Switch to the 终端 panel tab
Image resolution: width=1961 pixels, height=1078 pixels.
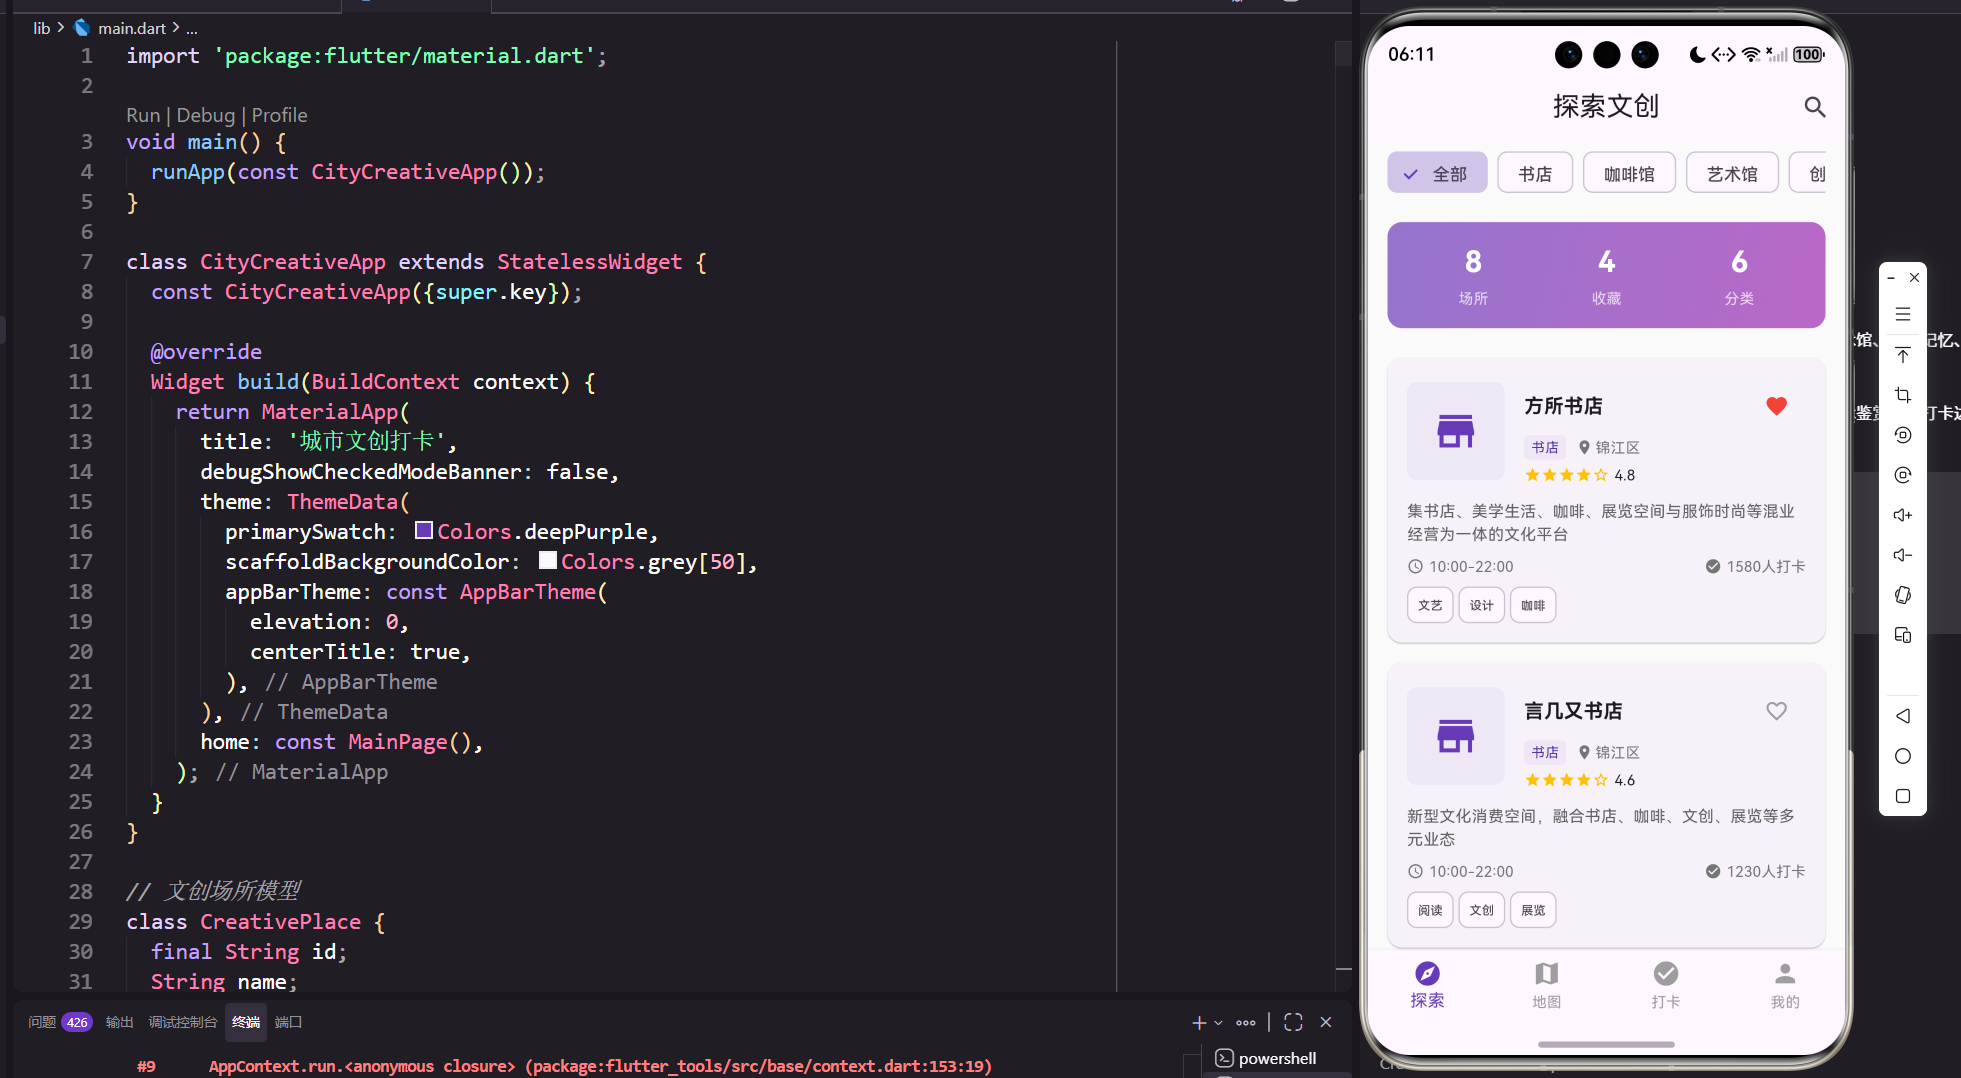[246, 1022]
